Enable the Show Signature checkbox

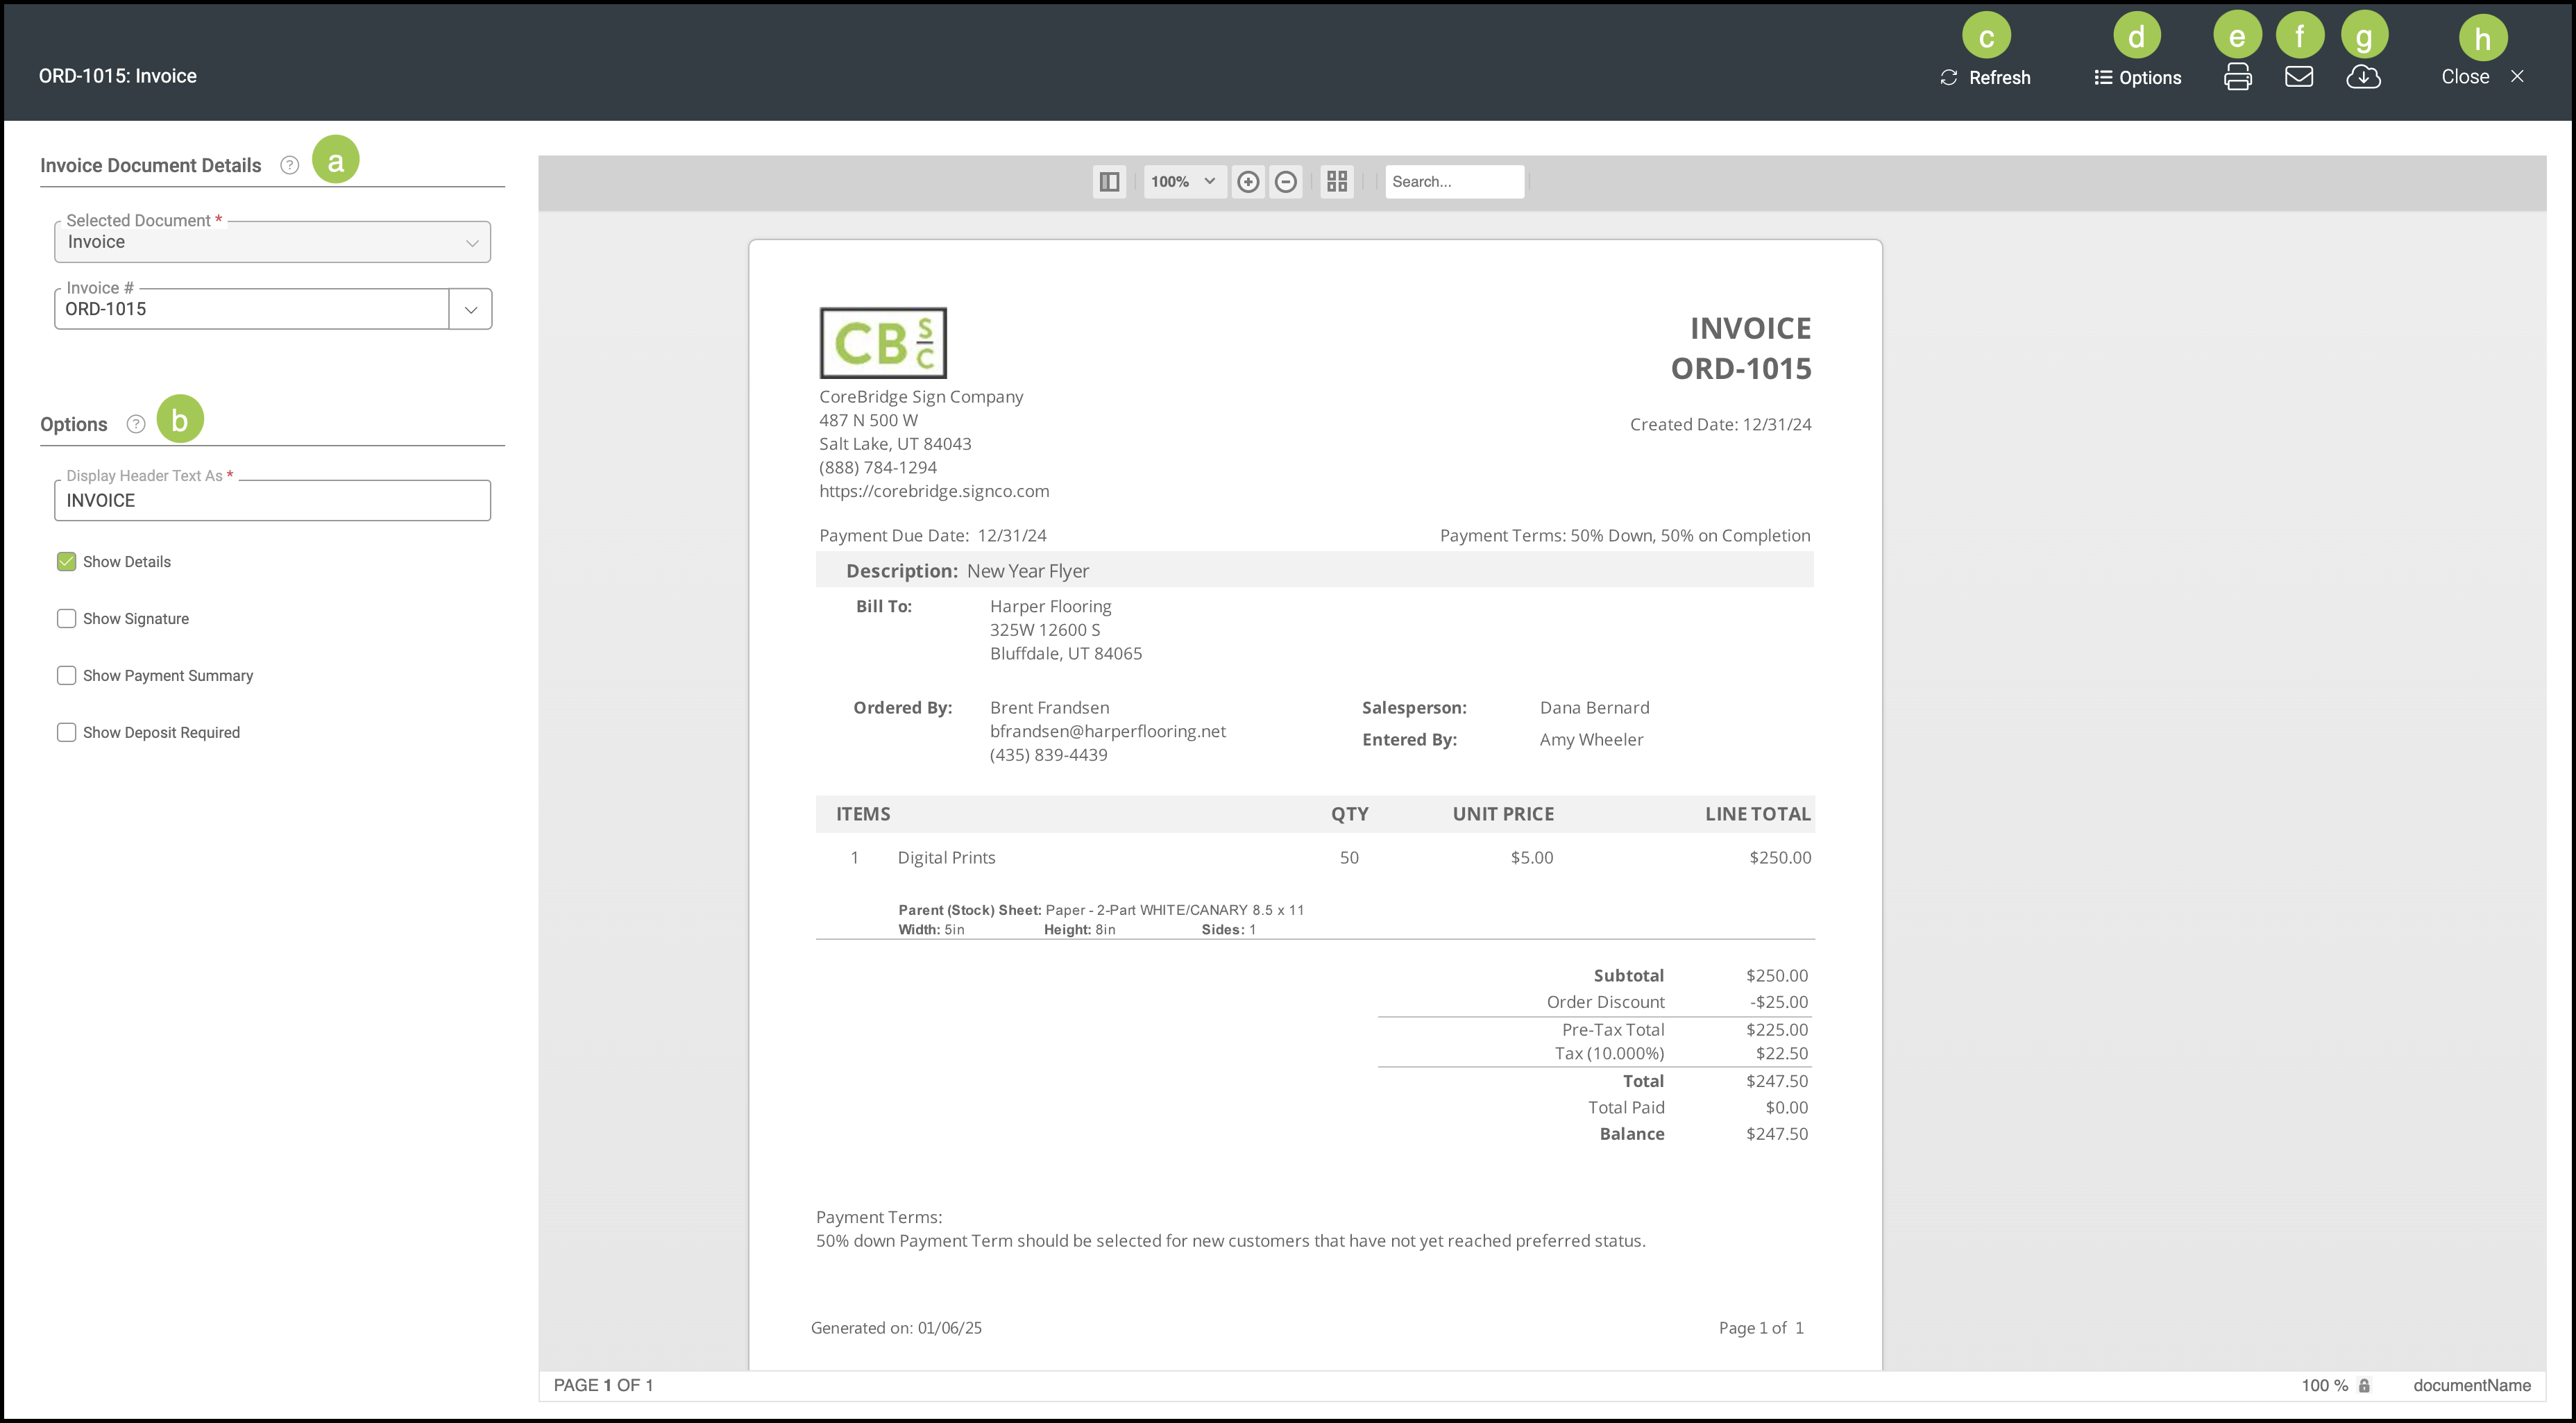(x=67, y=619)
